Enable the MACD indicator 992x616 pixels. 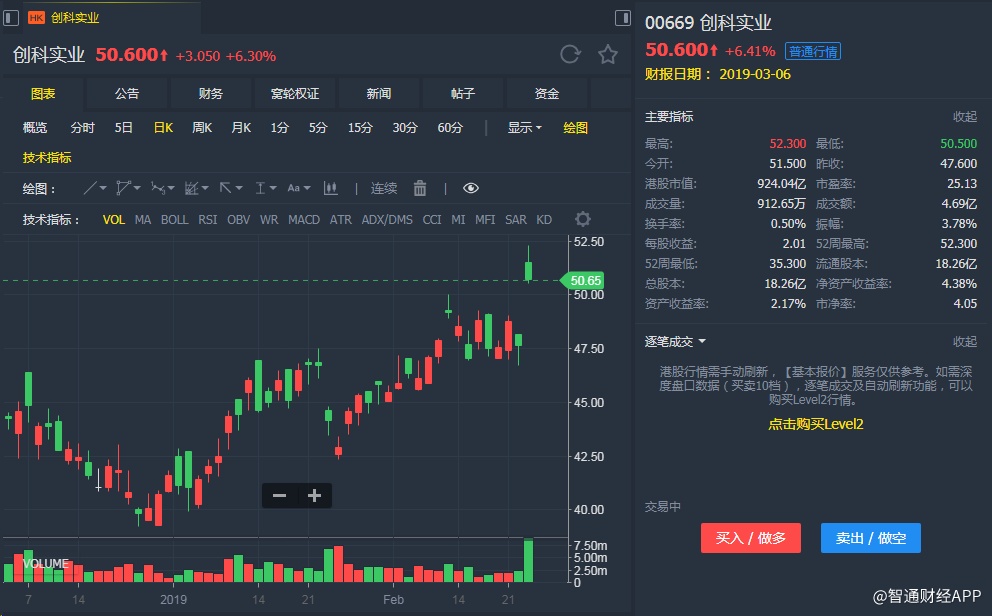304,219
